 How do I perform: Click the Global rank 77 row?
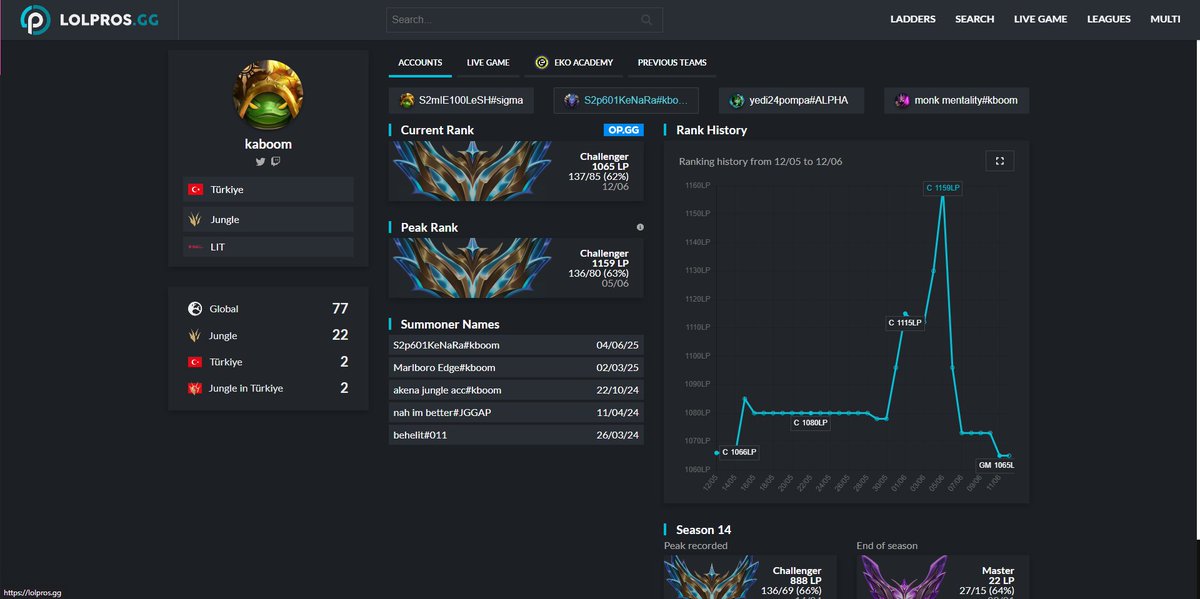point(268,309)
